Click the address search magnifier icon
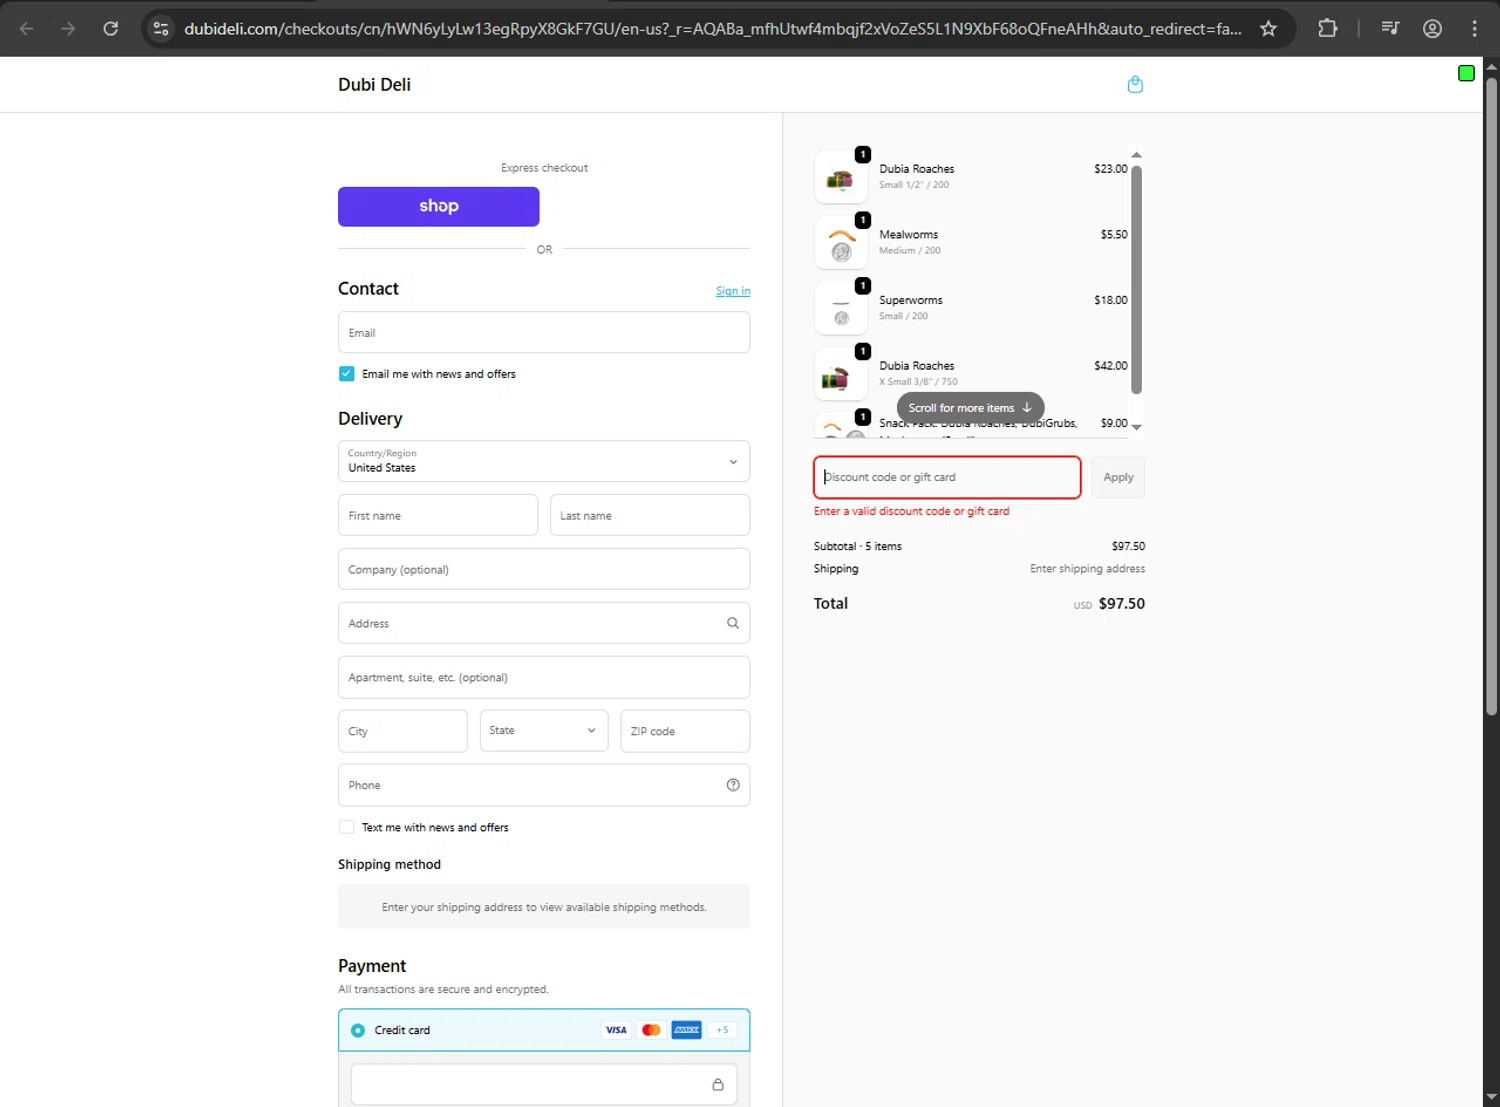 (x=733, y=623)
